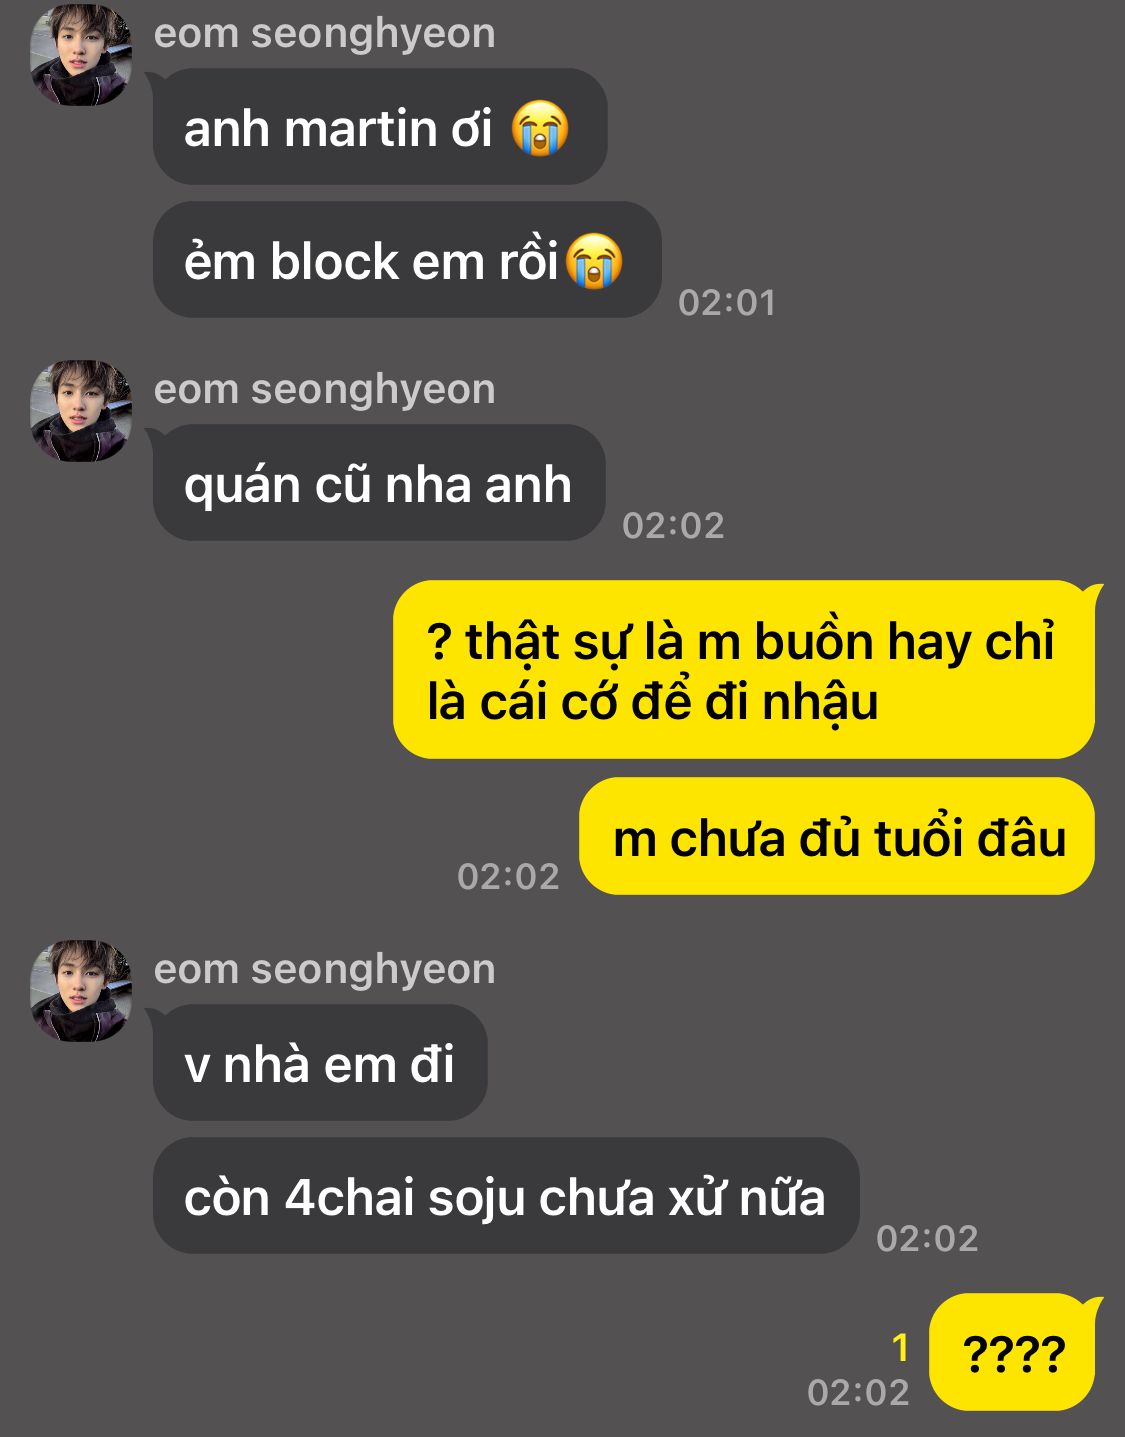The width and height of the screenshot is (1125, 1437).
Task: Tap avatar beside 'v nhà em đi'
Action: point(81,991)
